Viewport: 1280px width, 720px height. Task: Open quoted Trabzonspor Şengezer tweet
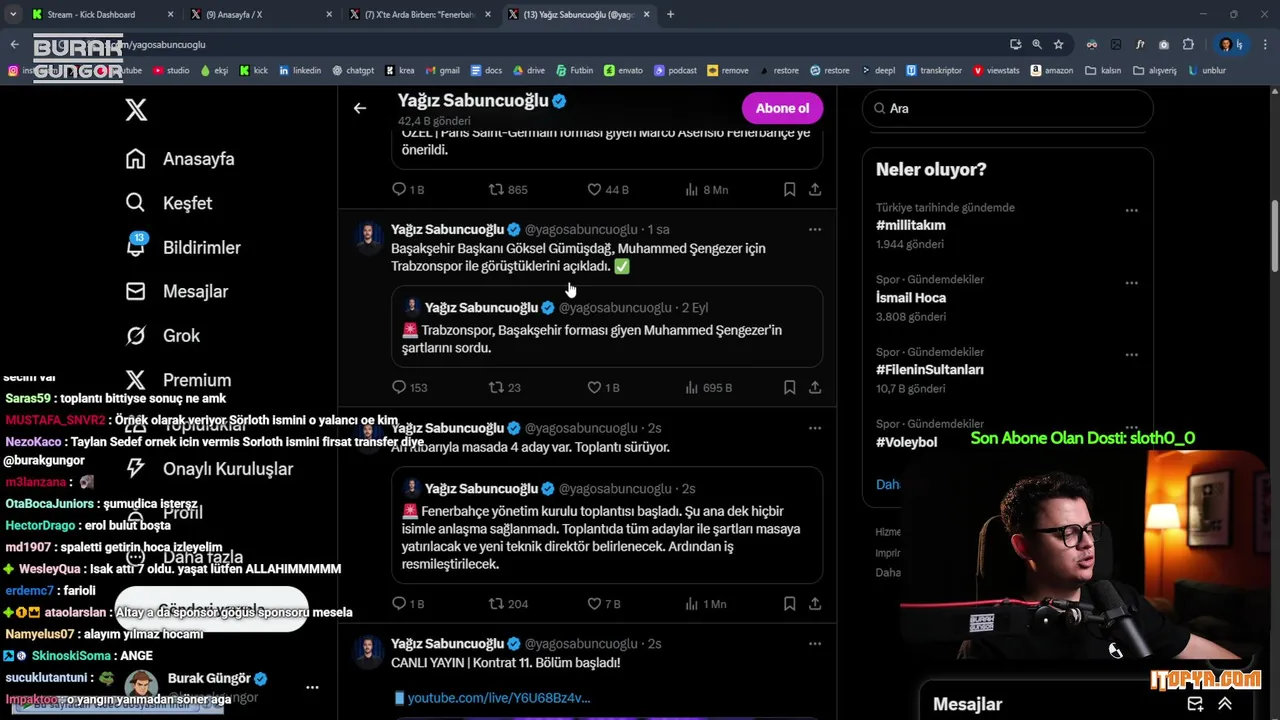tap(607, 327)
